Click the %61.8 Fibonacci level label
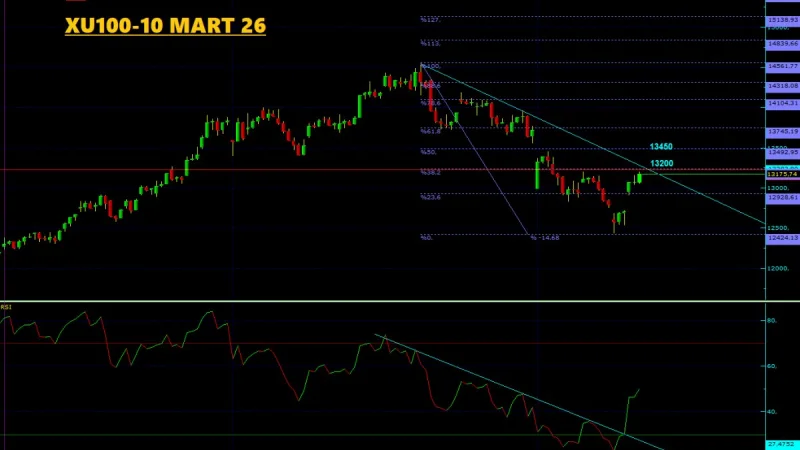The width and height of the screenshot is (800, 450). point(431,131)
